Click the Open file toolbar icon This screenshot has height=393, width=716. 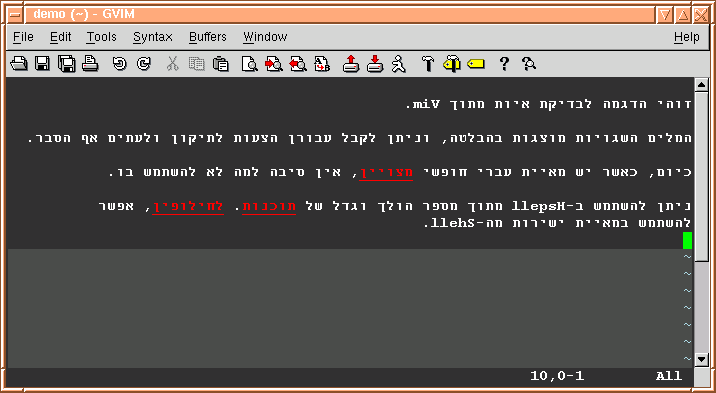click(x=19, y=64)
